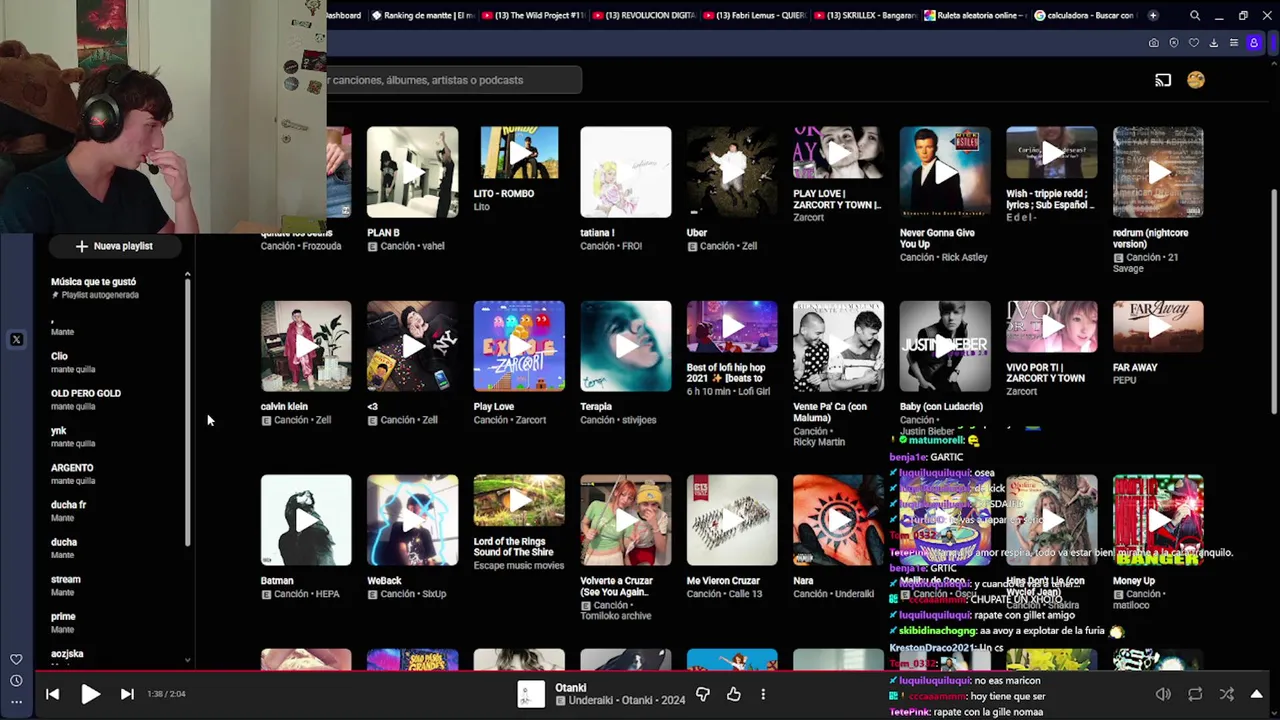
Task: Play Never Gonna Give You Up overlay button
Action: tap(945, 172)
